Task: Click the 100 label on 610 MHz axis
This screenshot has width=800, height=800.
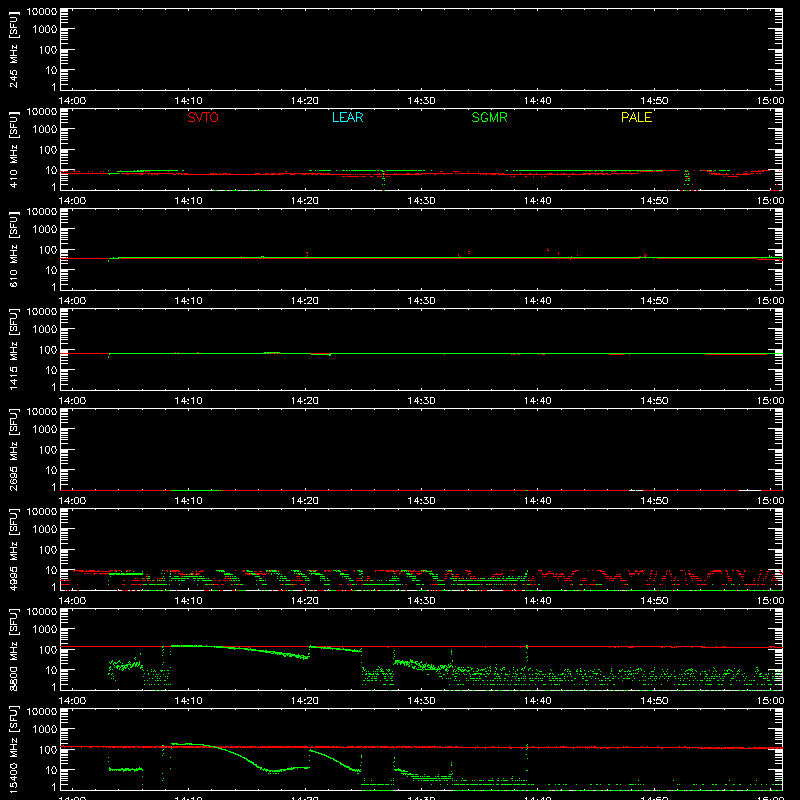Action: click(48, 250)
